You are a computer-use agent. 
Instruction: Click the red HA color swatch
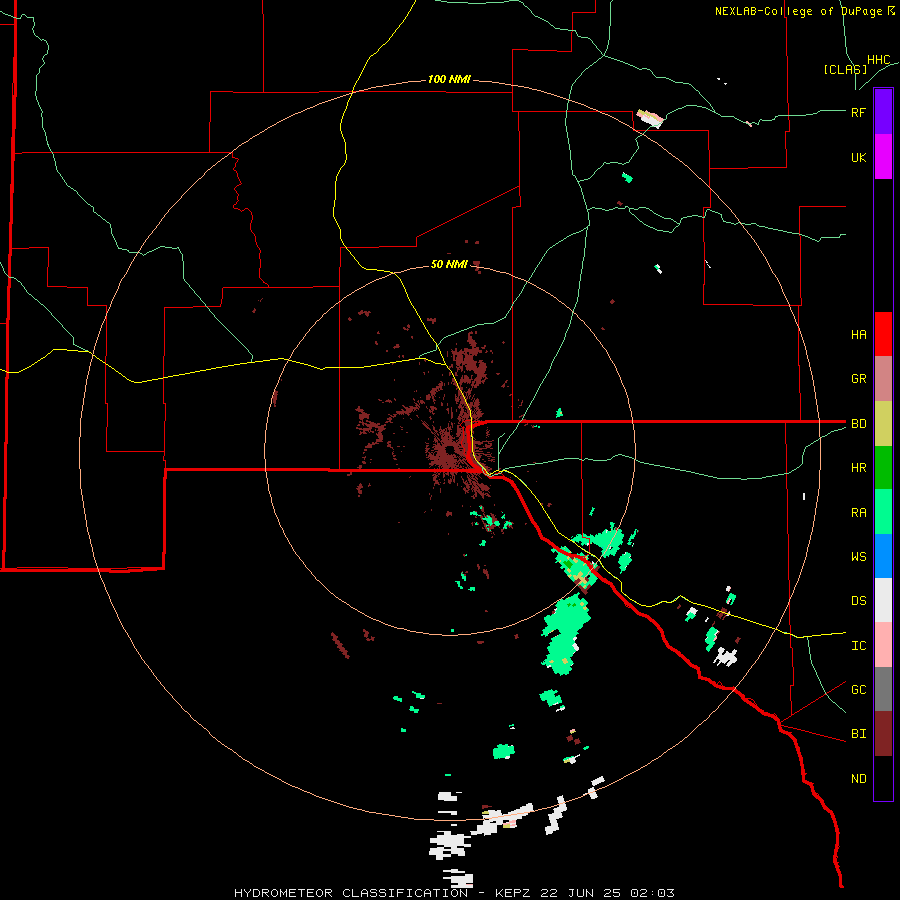883,334
